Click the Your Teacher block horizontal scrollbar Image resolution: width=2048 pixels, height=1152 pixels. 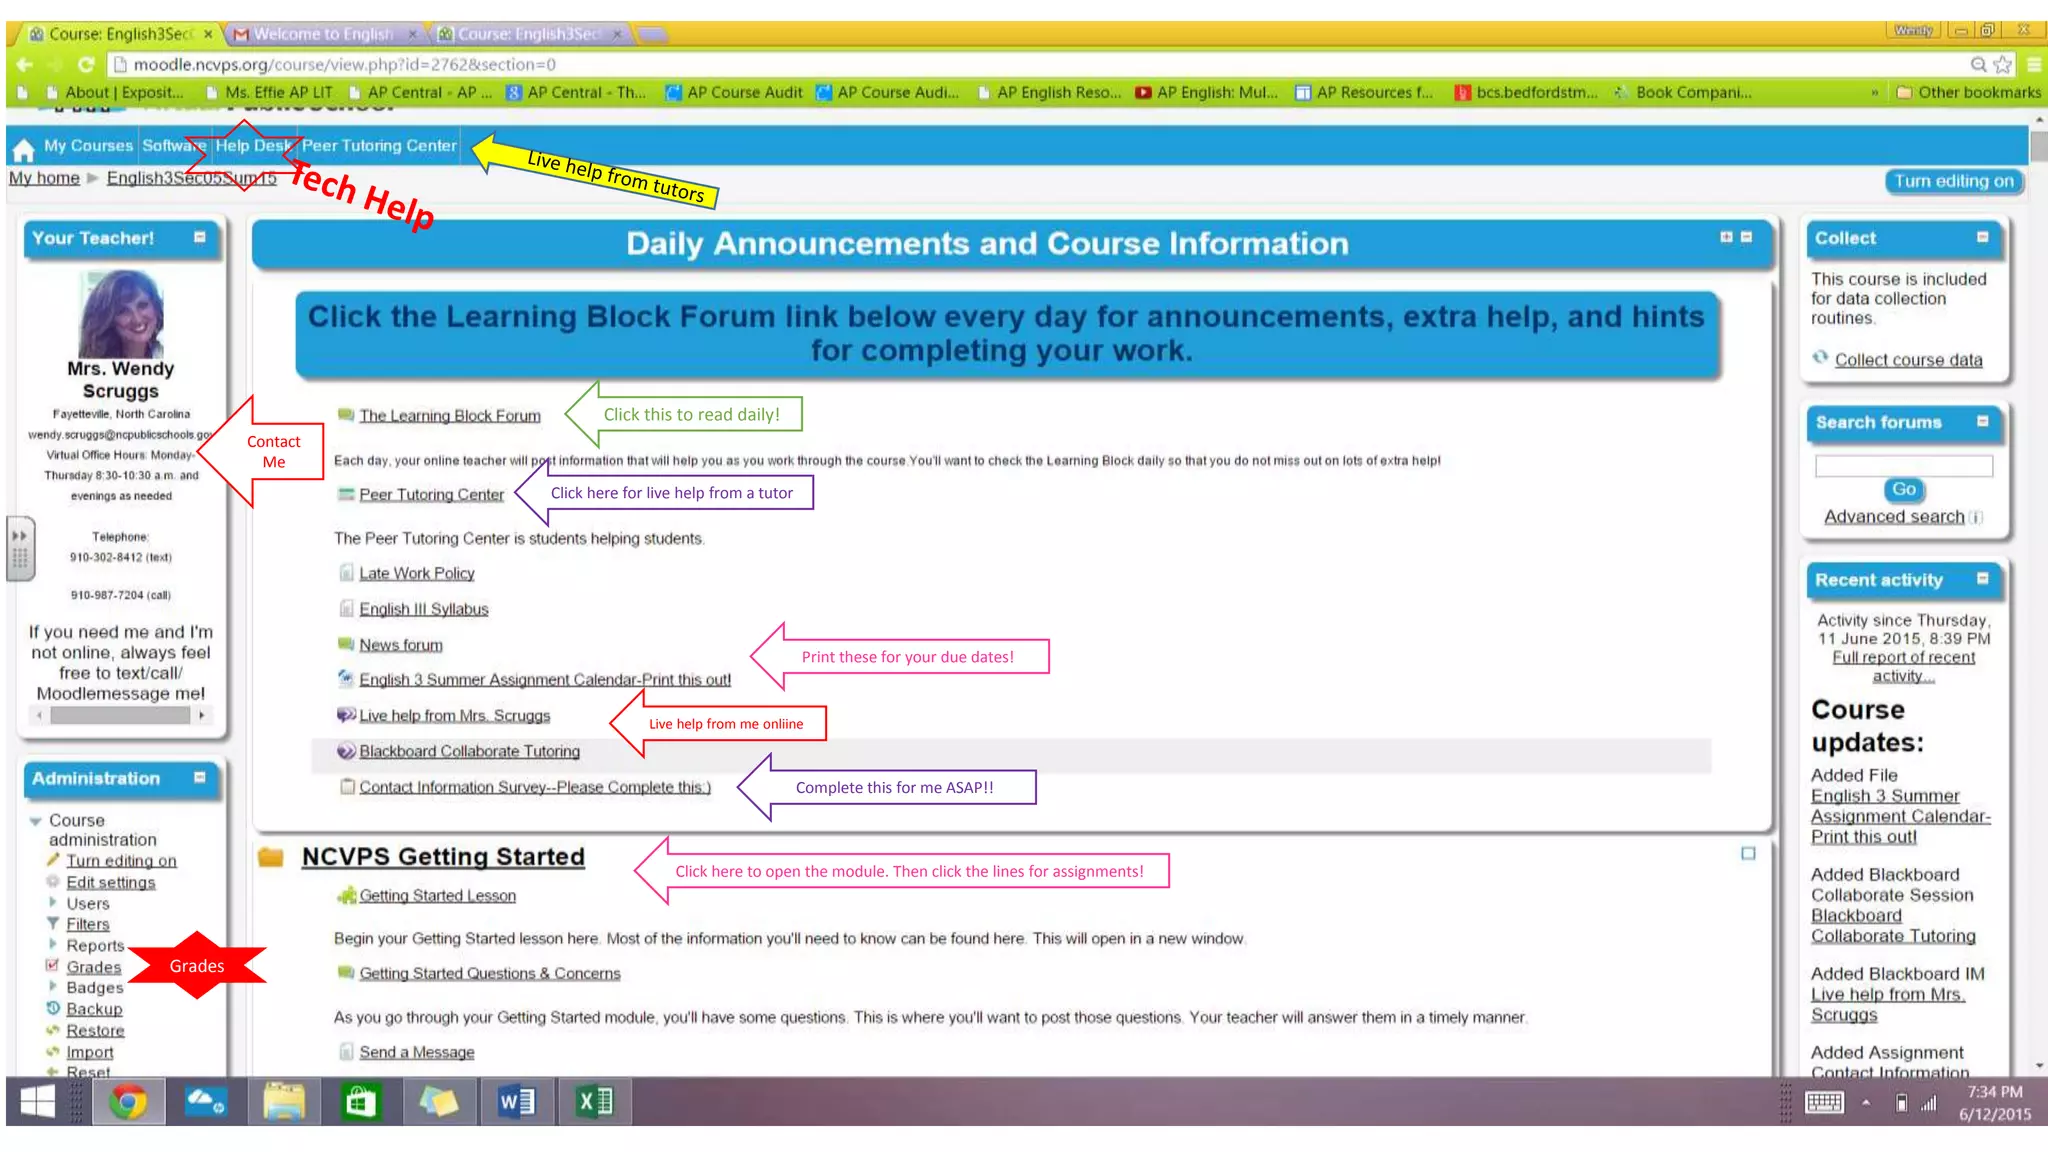click(120, 715)
